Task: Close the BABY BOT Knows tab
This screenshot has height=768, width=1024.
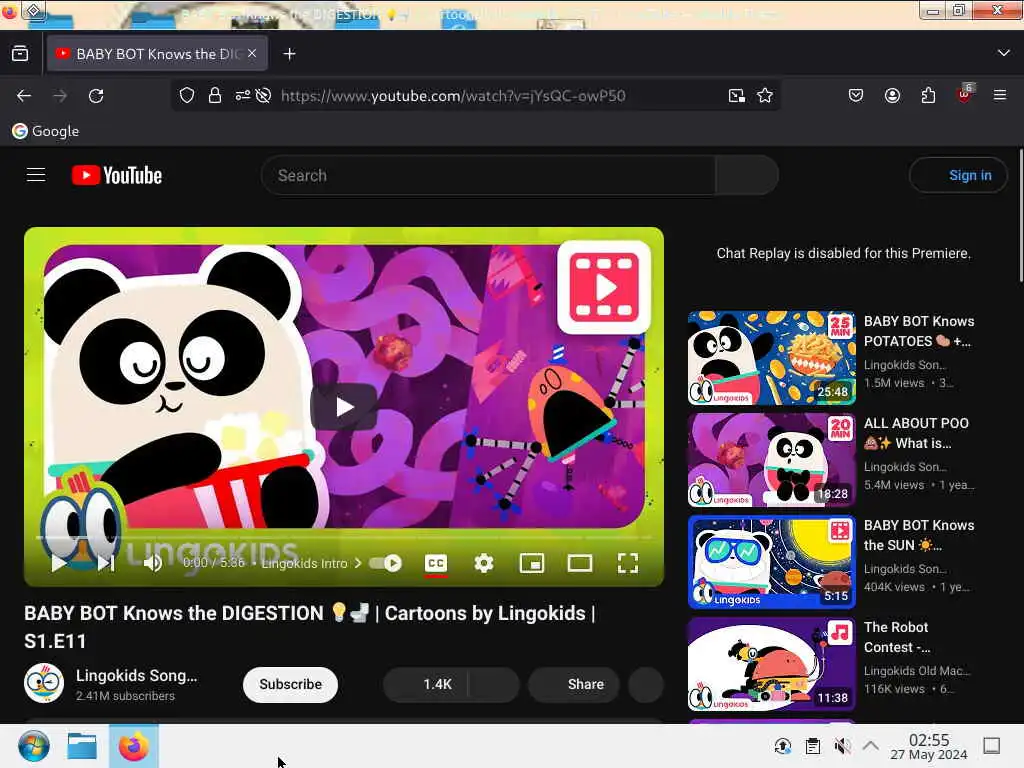Action: coord(252,54)
